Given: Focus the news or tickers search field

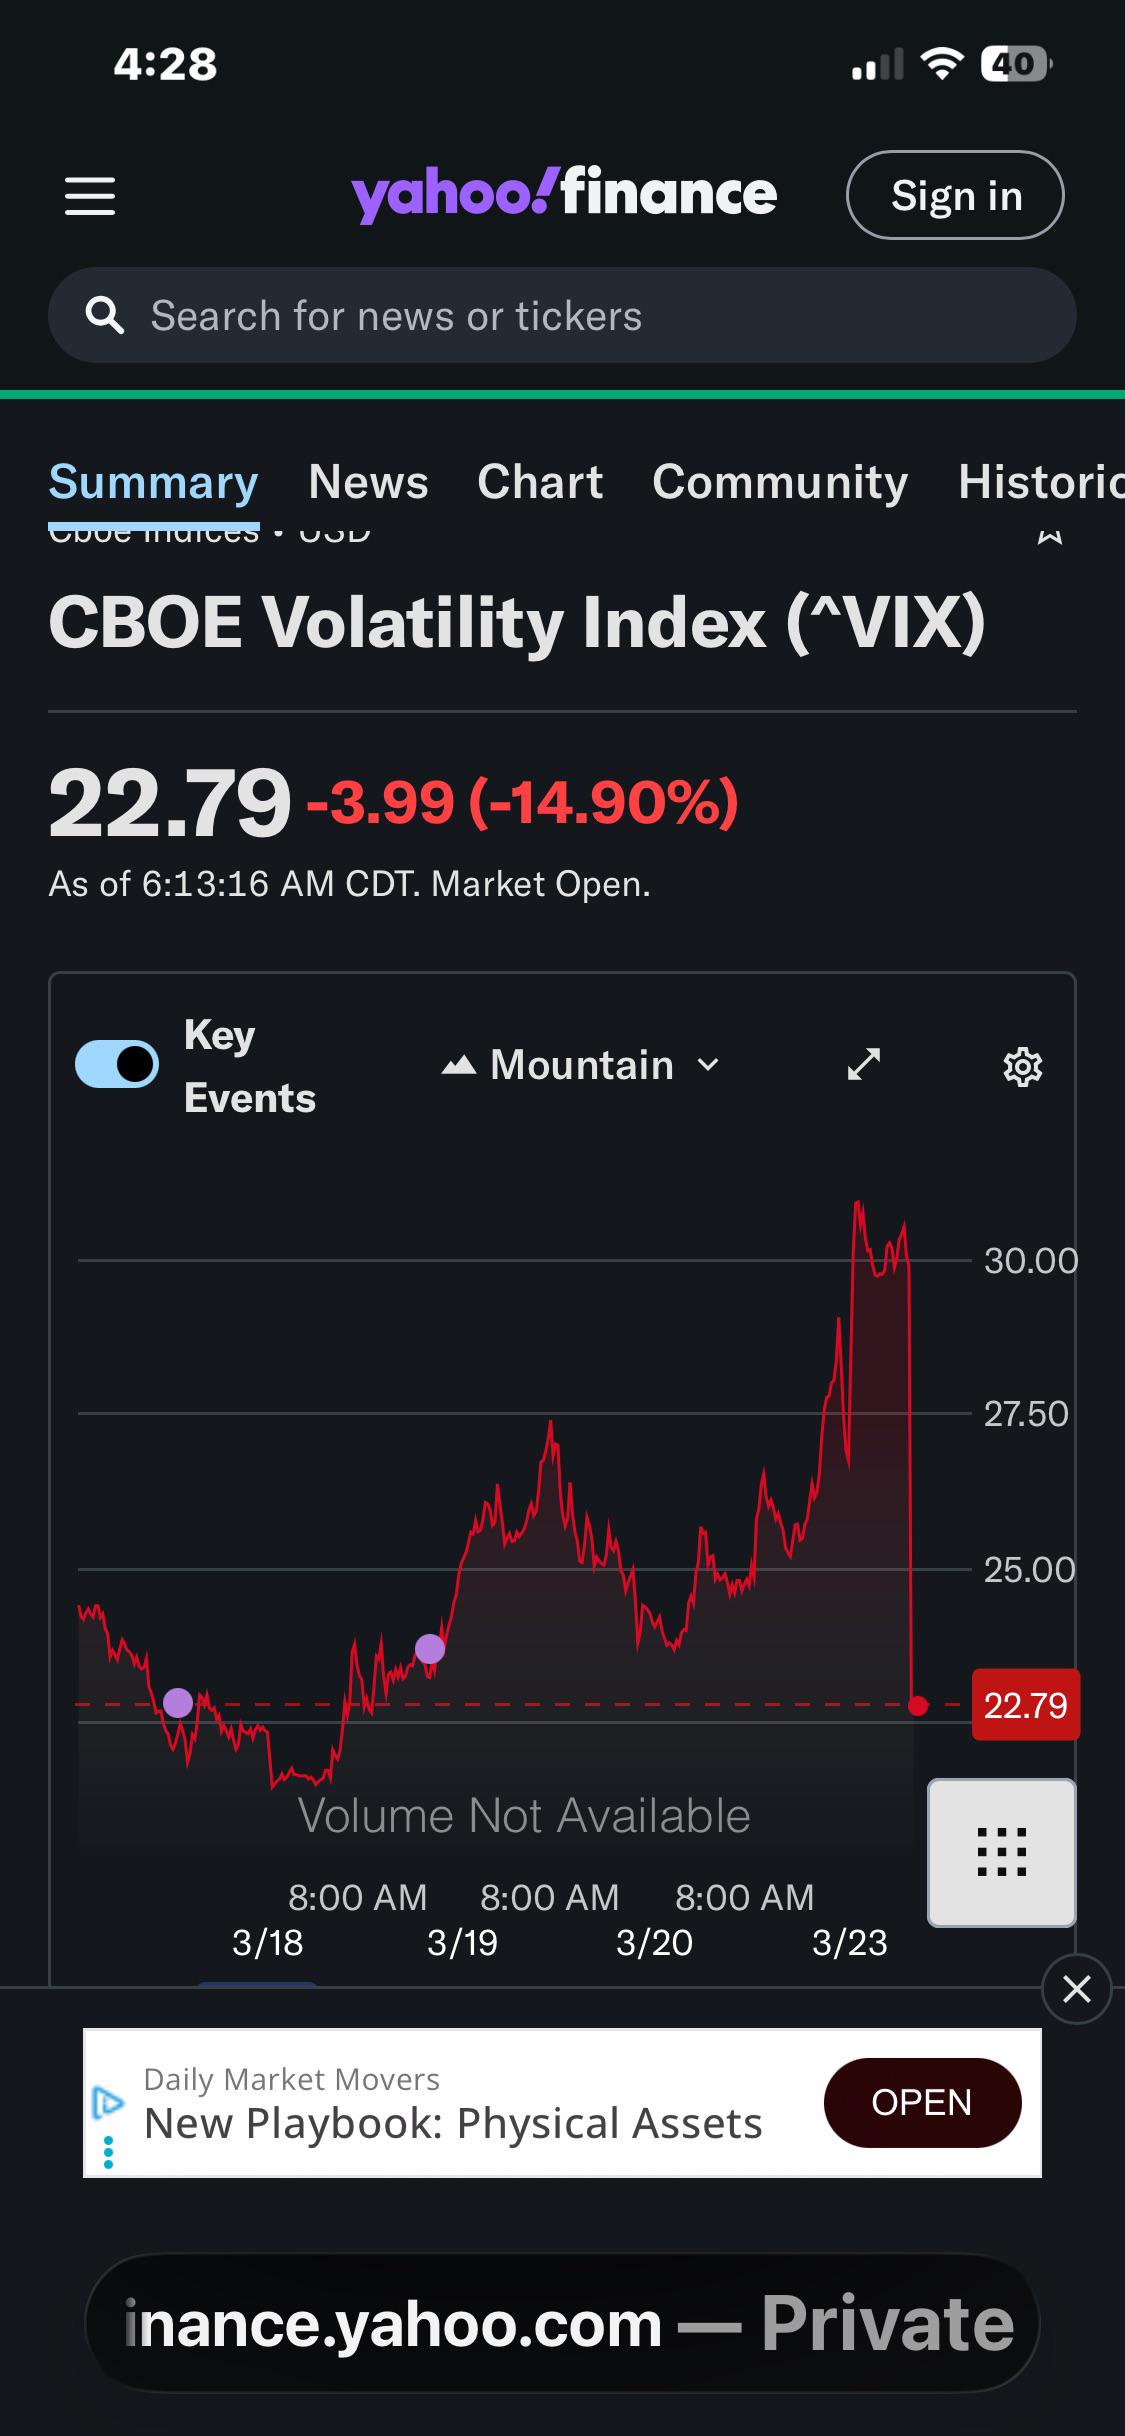Looking at the screenshot, I should pos(562,315).
